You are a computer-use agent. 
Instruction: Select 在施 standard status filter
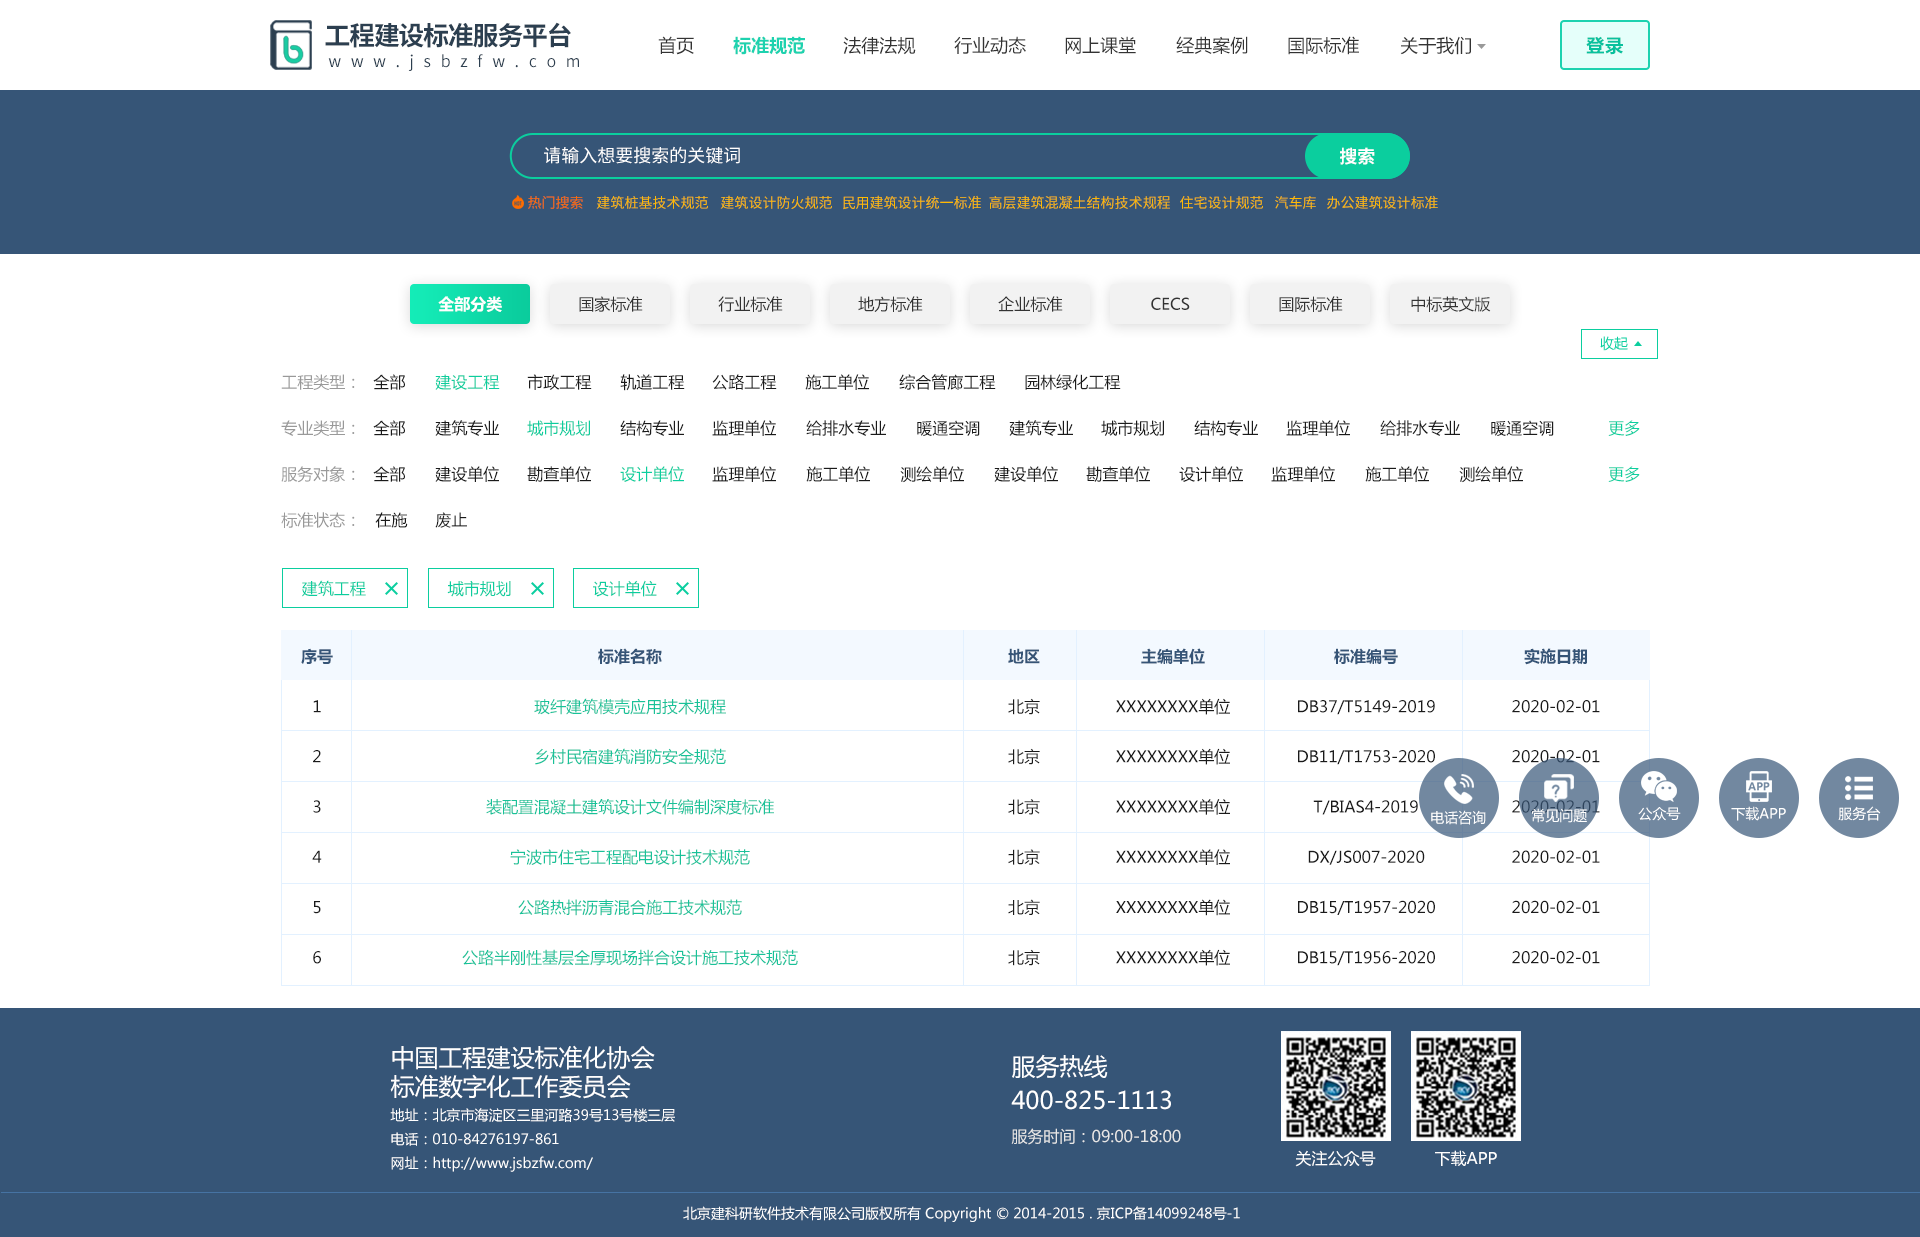point(391,520)
